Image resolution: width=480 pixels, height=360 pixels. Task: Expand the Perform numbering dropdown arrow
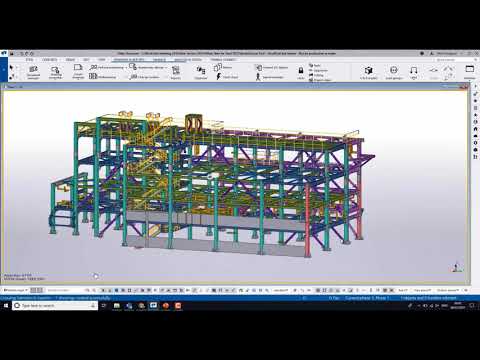[x=126, y=68]
